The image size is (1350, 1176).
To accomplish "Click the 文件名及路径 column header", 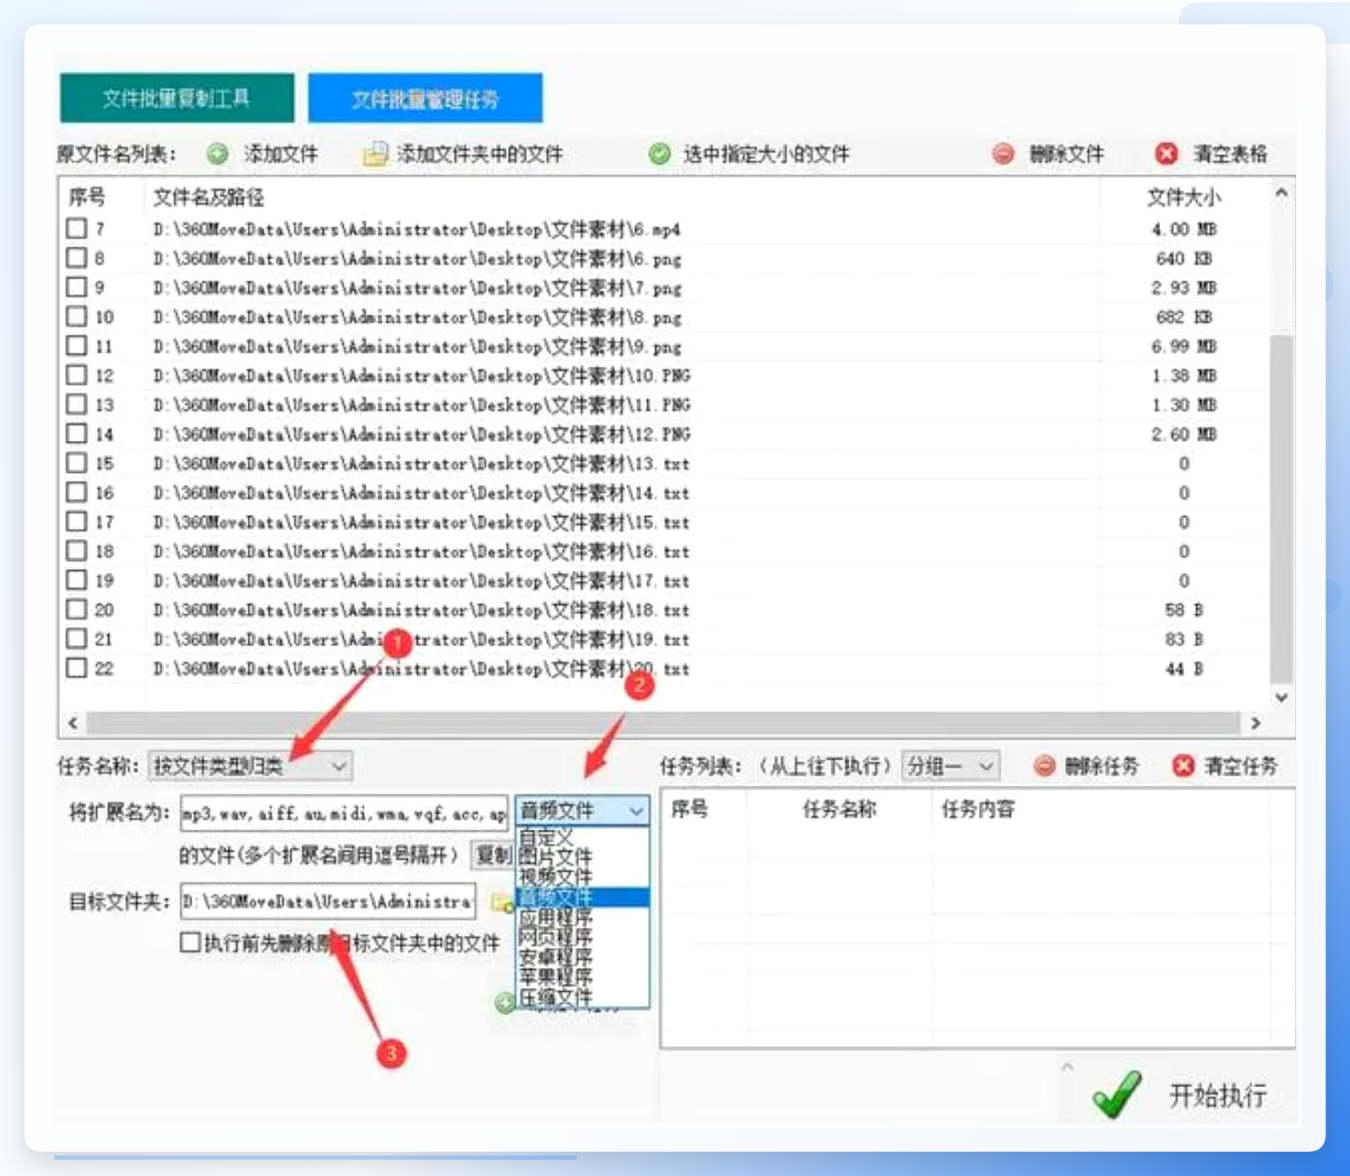I will point(208,197).
